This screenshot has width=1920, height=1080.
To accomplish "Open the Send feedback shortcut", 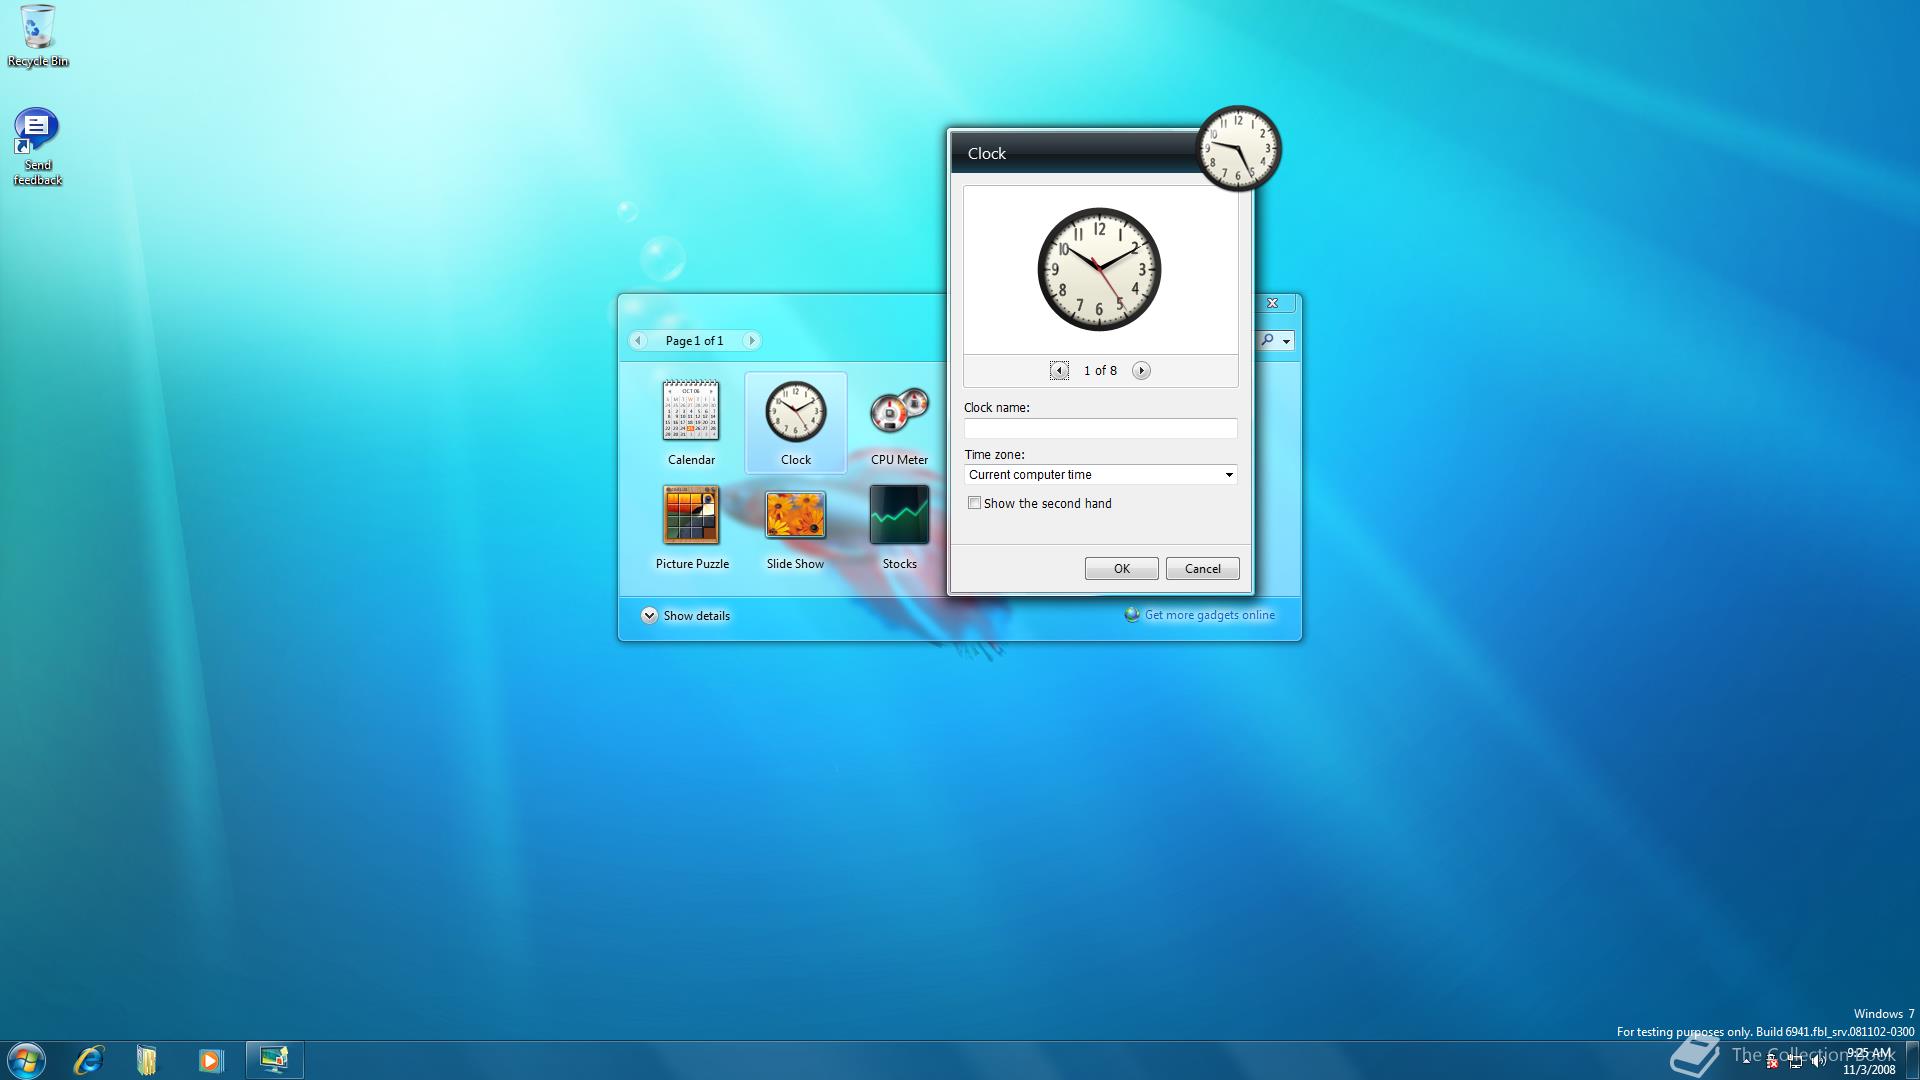I will [38, 146].
